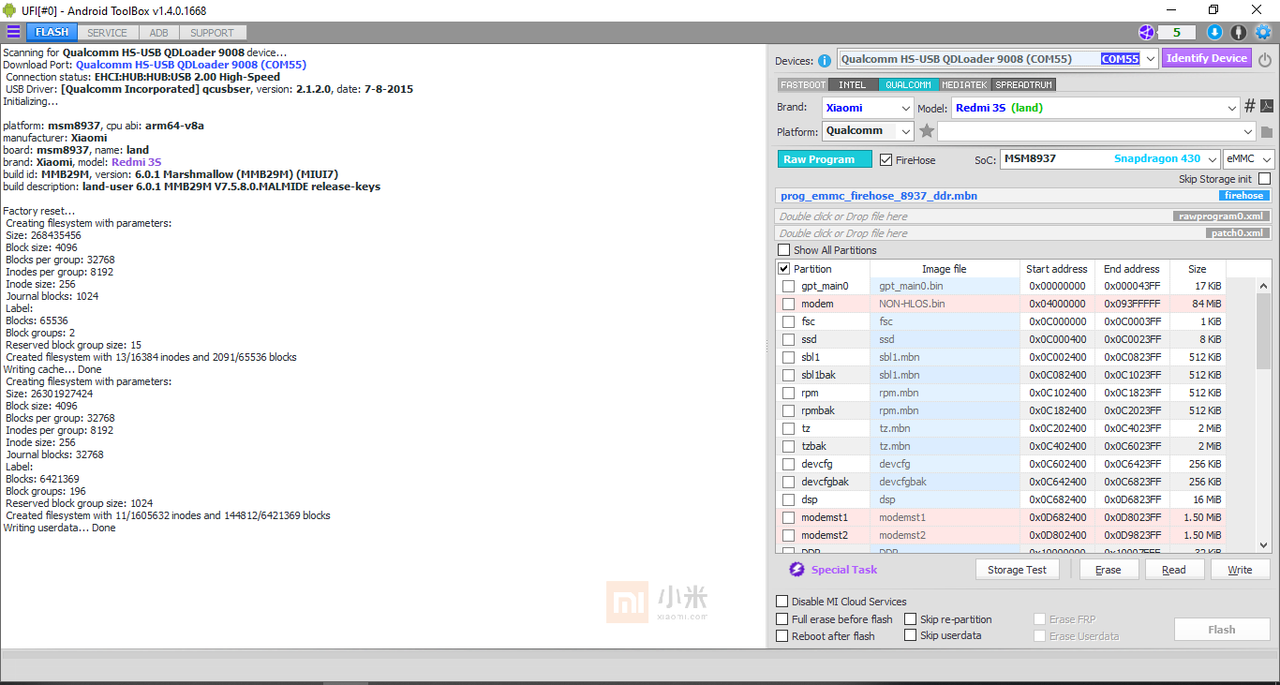Switch to the SERVICE tab
1280x685 pixels.
tap(107, 32)
